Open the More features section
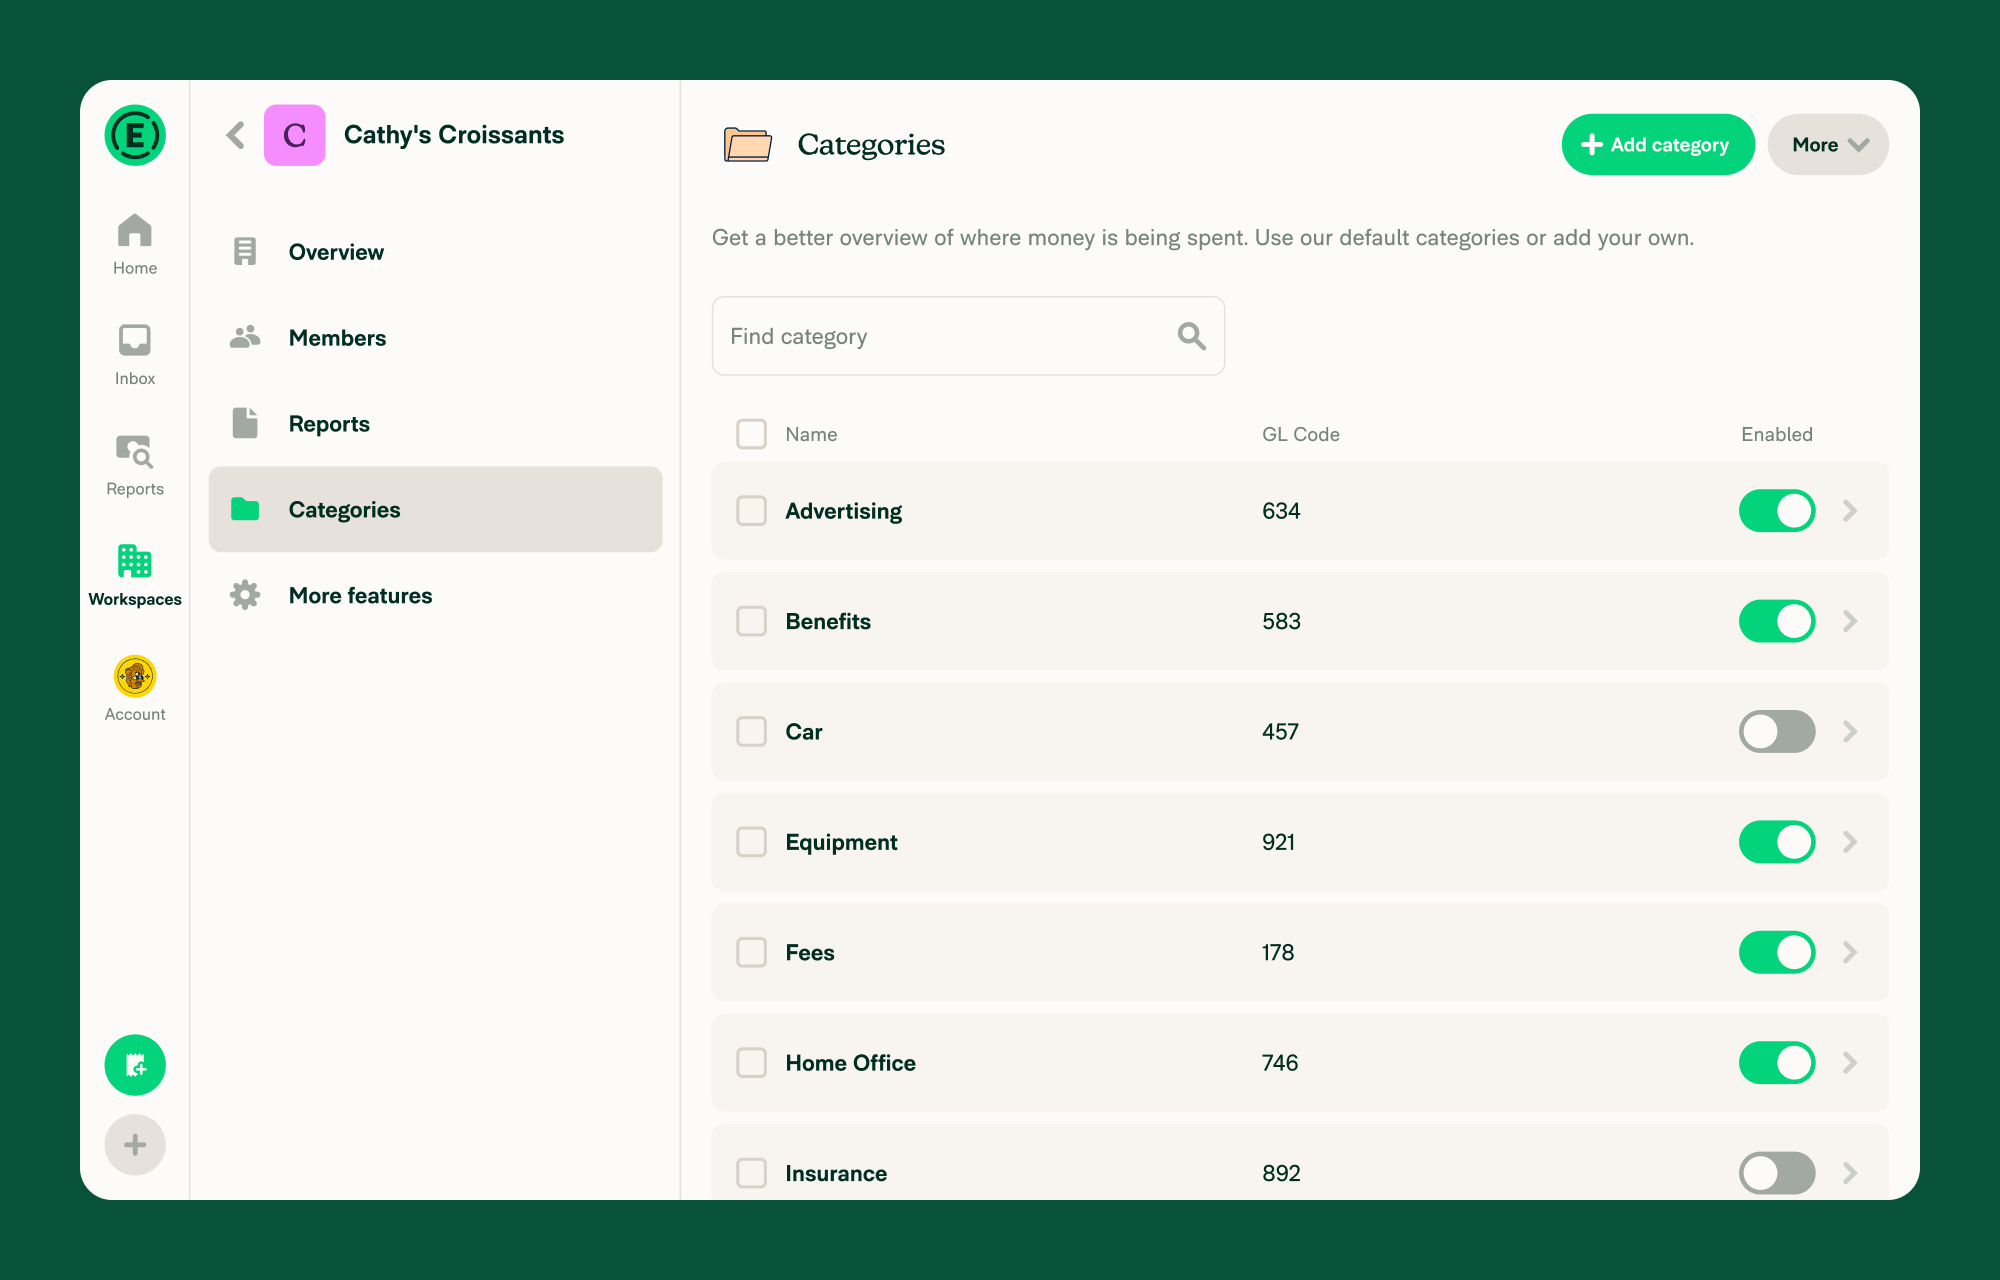This screenshot has height=1280, width=2000. click(x=360, y=595)
